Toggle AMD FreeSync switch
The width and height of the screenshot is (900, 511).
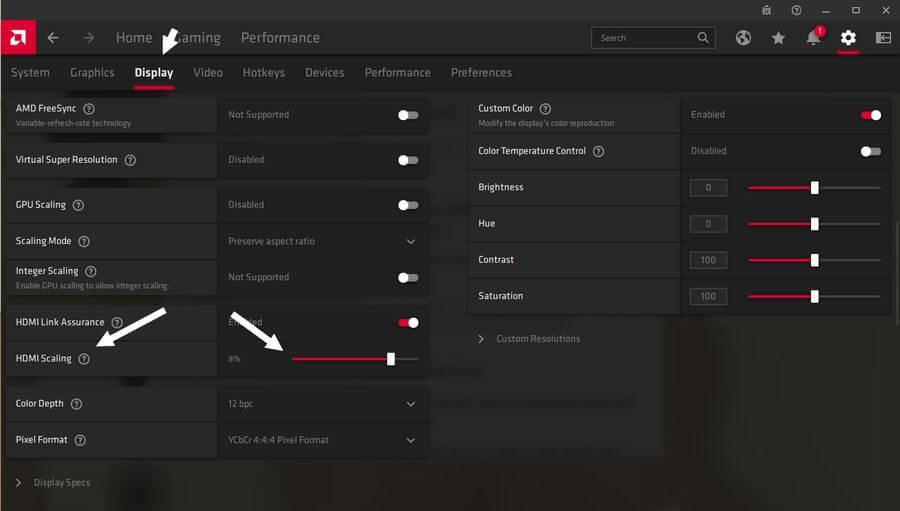tap(408, 115)
